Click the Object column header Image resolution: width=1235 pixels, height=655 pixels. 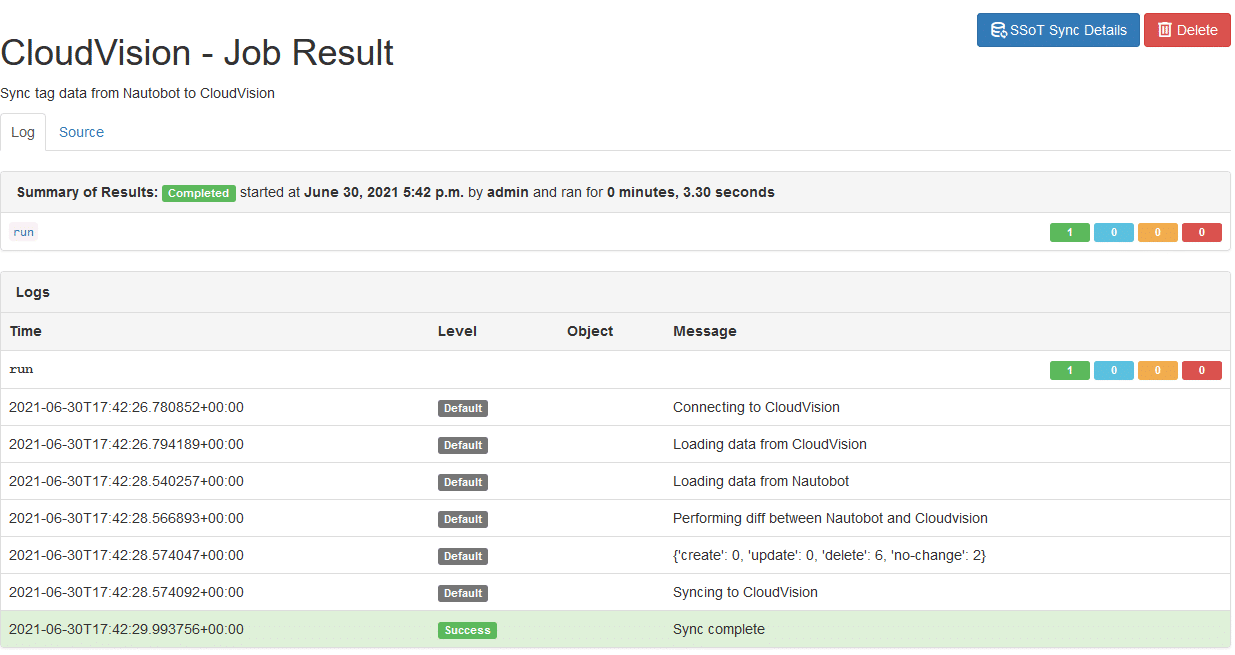pyautogui.click(x=590, y=331)
